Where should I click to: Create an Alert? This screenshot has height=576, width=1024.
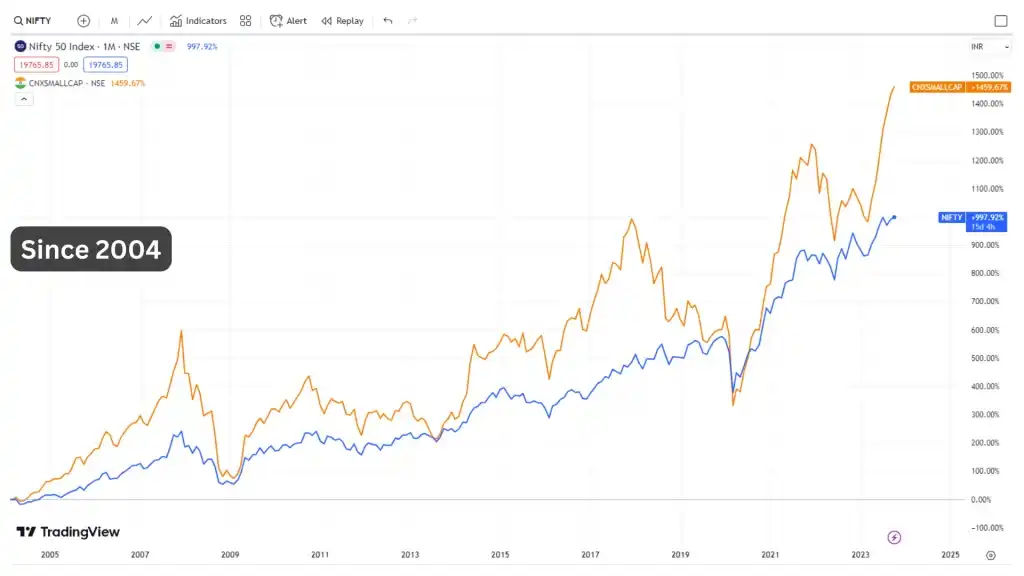coord(288,21)
